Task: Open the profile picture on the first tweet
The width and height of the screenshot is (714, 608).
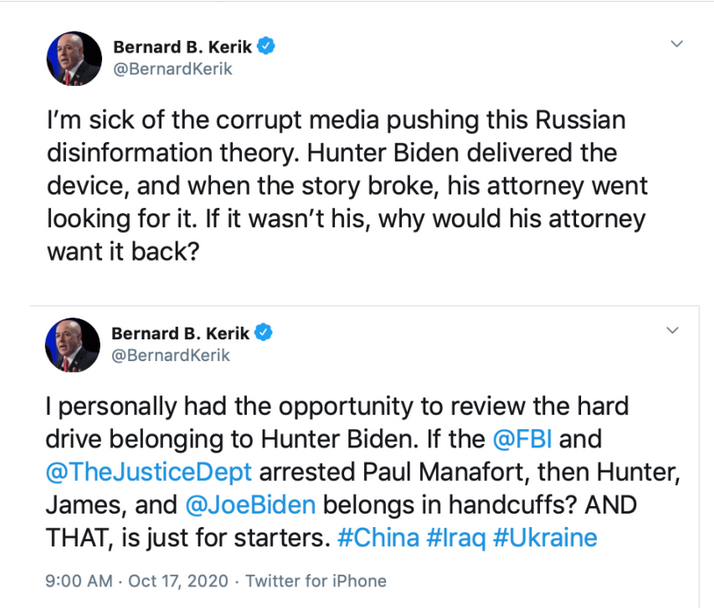Action: pos(74,58)
